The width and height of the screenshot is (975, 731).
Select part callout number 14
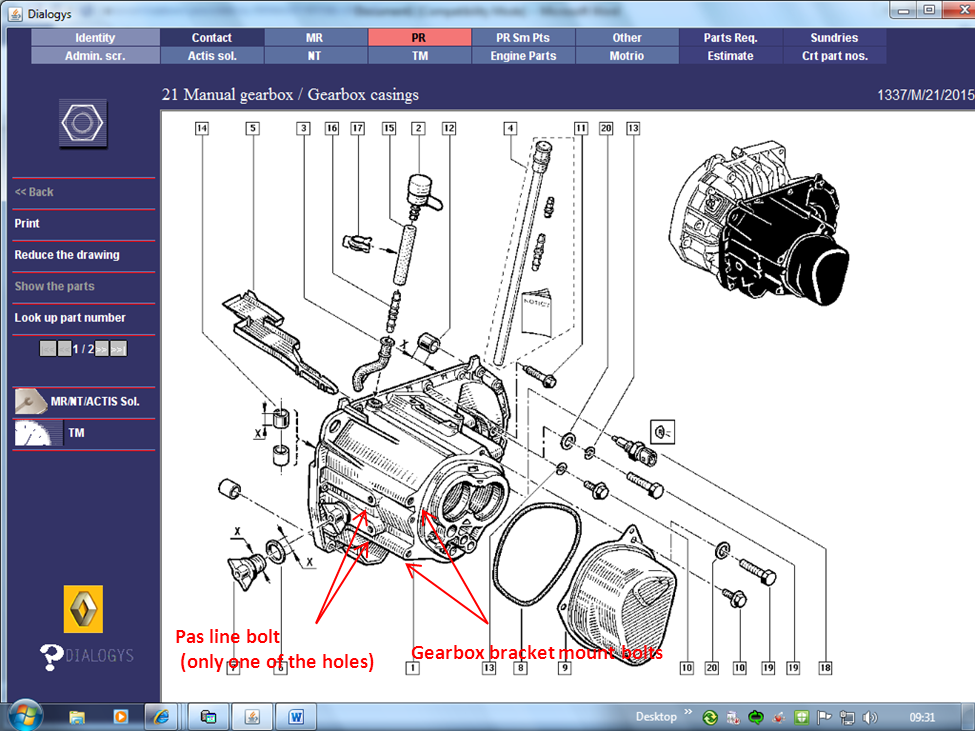[x=202, y=128]
